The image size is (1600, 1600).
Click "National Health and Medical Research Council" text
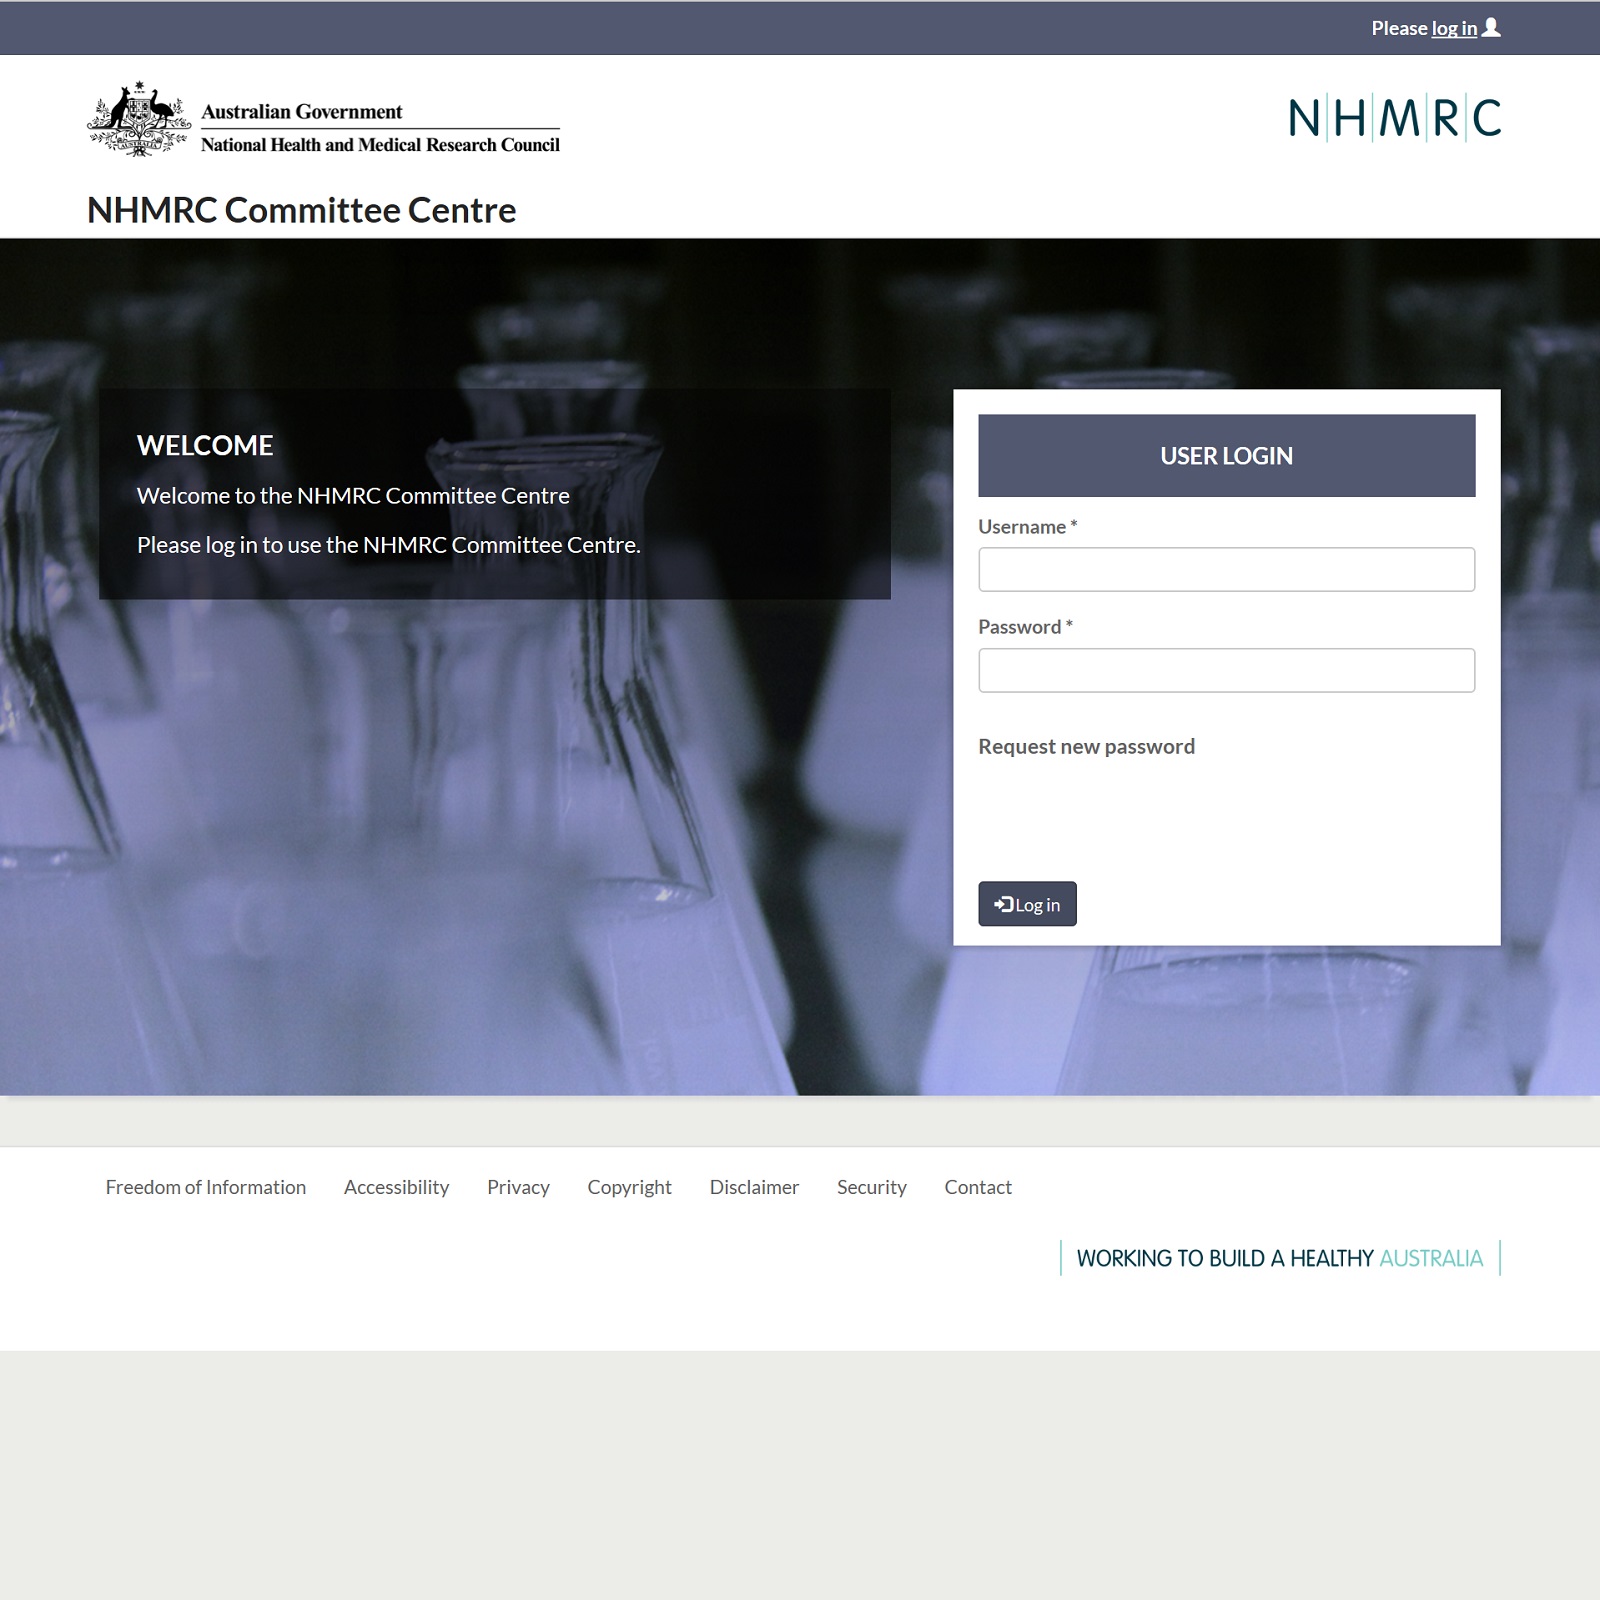tap(380, 145)
